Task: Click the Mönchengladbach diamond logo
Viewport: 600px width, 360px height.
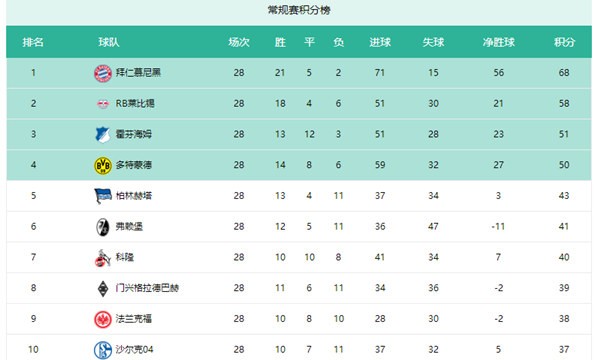Action: point(103,288)
